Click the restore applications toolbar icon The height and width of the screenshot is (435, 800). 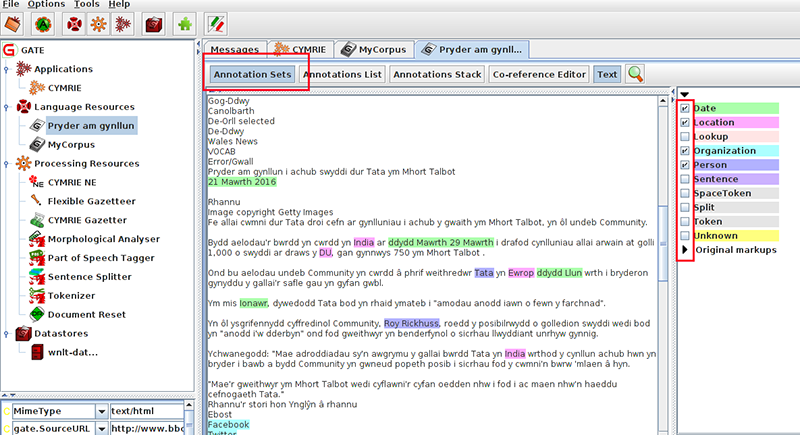pyautogui.click(x=13, y=24)
